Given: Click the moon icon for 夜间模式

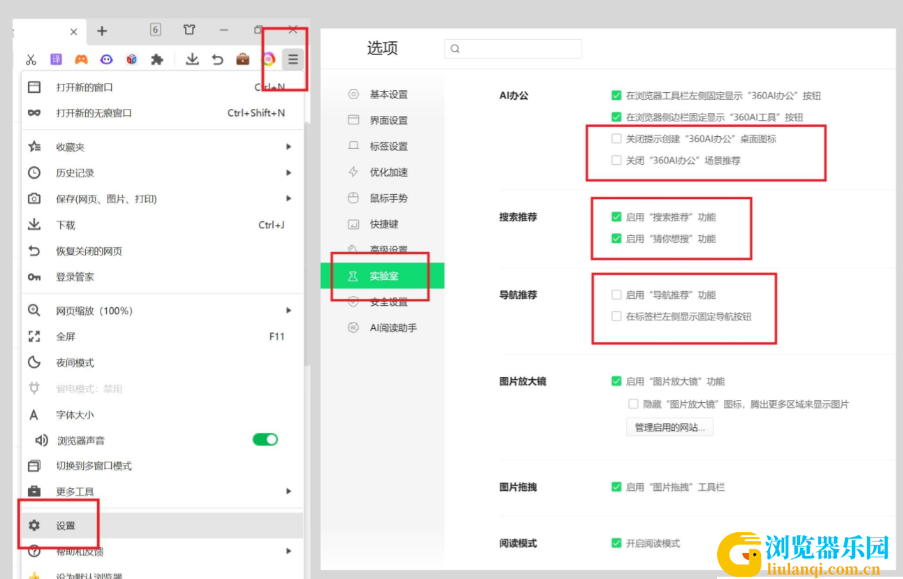Looking at the screenshot, I should (x=35, y=362).
